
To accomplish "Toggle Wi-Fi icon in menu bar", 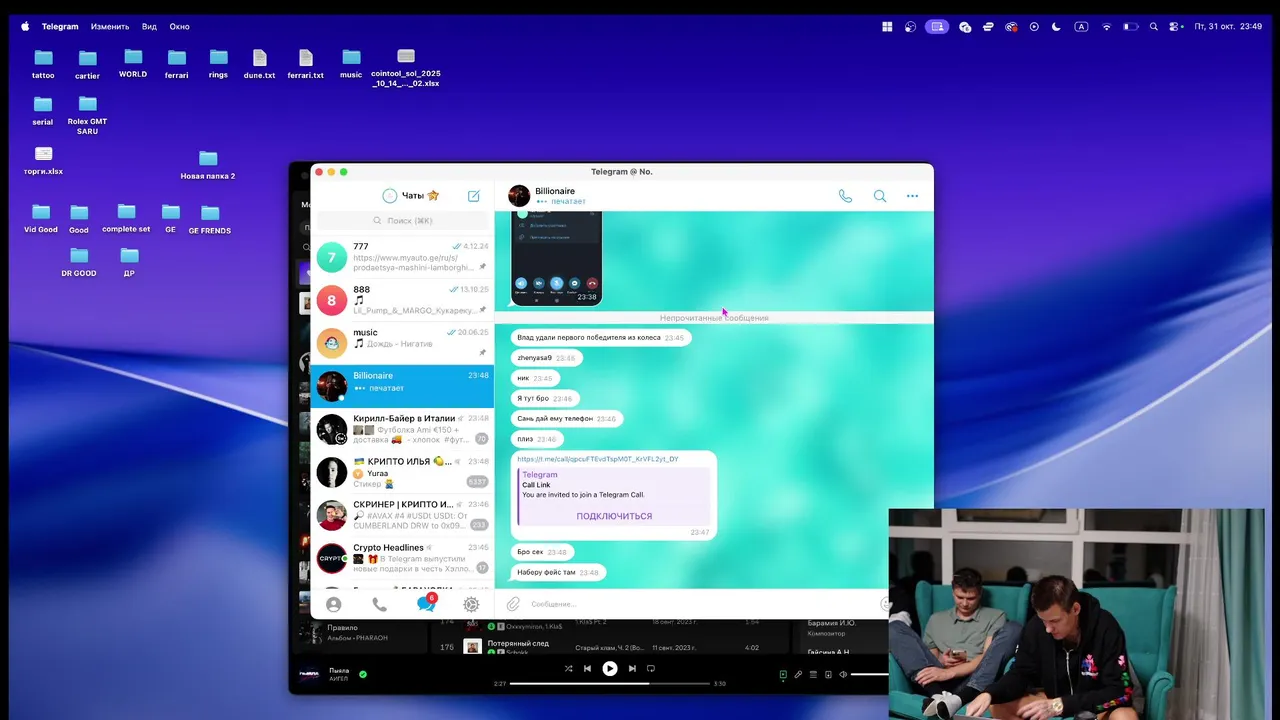I will click(1106, 27).
